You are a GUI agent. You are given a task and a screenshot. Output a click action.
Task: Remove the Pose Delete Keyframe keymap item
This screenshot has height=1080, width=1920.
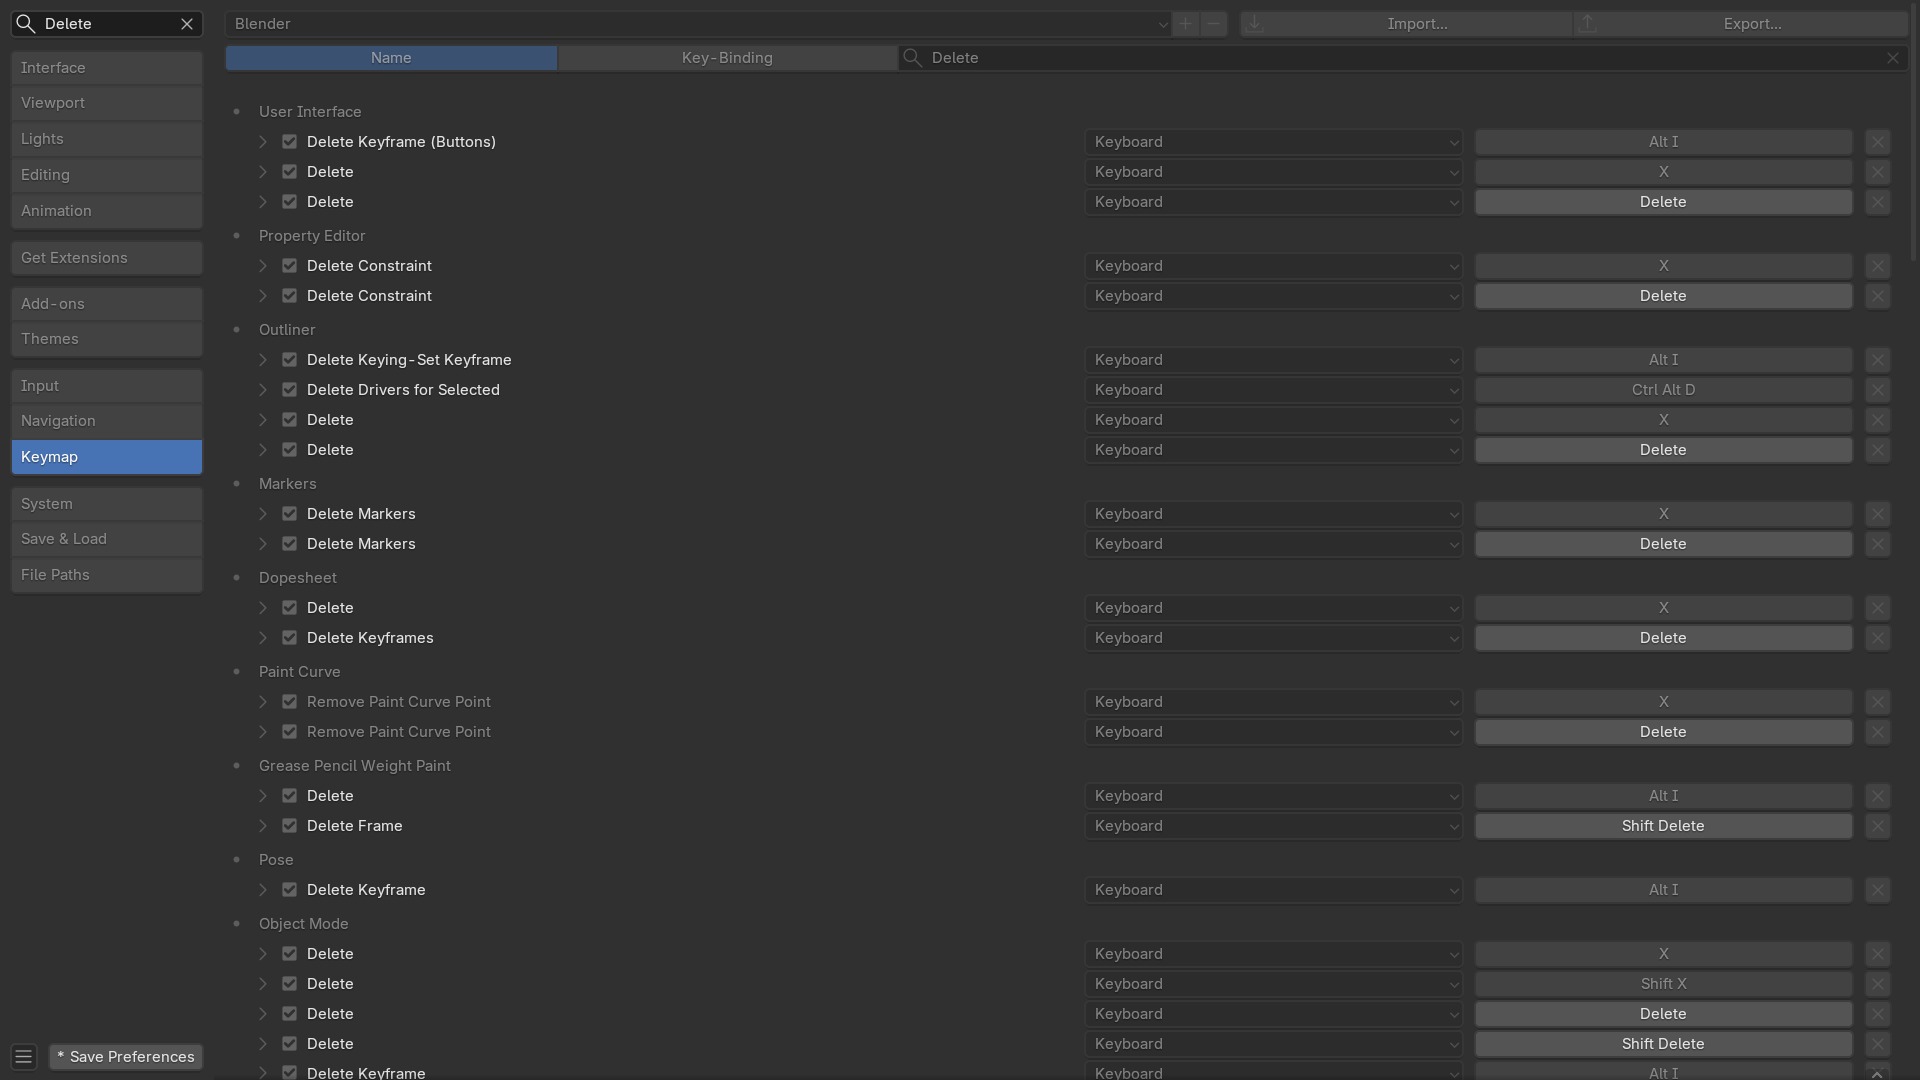tap(1877, 890)
